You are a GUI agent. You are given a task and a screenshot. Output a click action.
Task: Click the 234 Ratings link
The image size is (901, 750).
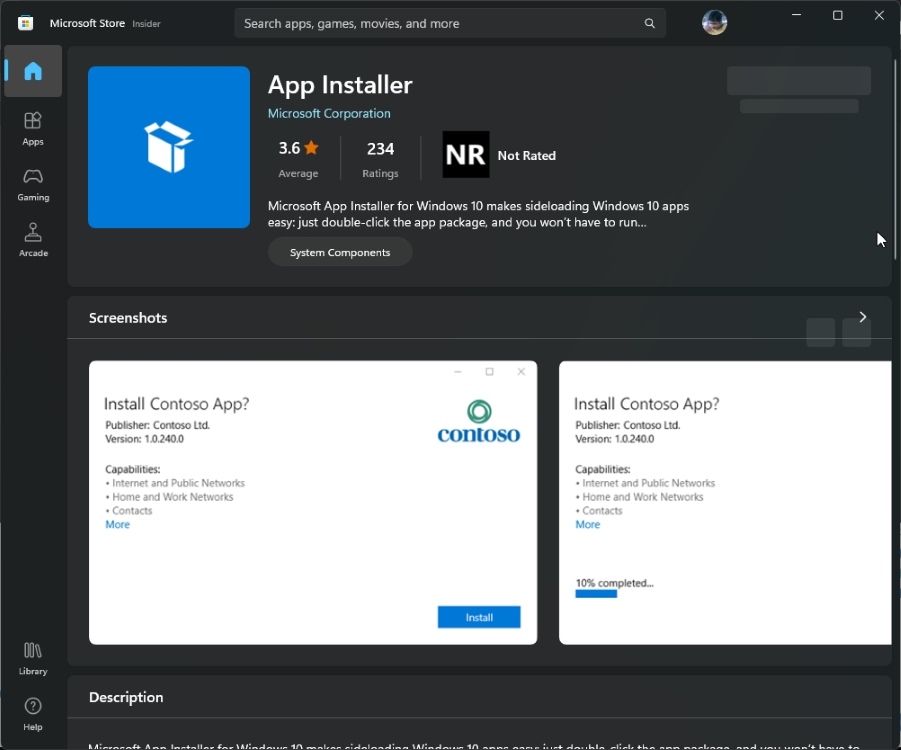pos(380,157)
